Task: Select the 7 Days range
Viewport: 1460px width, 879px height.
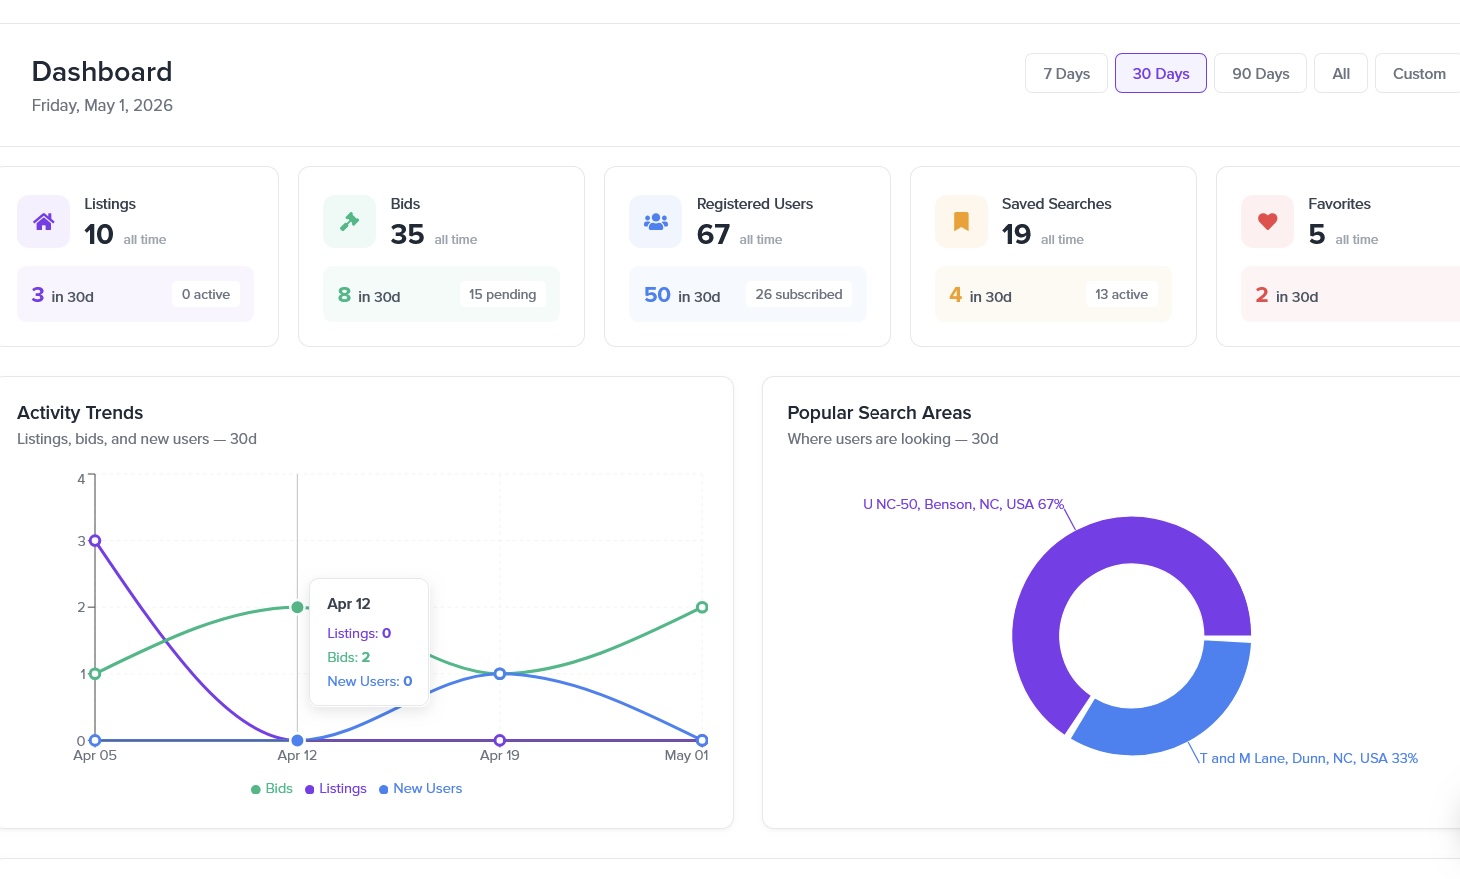Action: [x=1066, y=73]
